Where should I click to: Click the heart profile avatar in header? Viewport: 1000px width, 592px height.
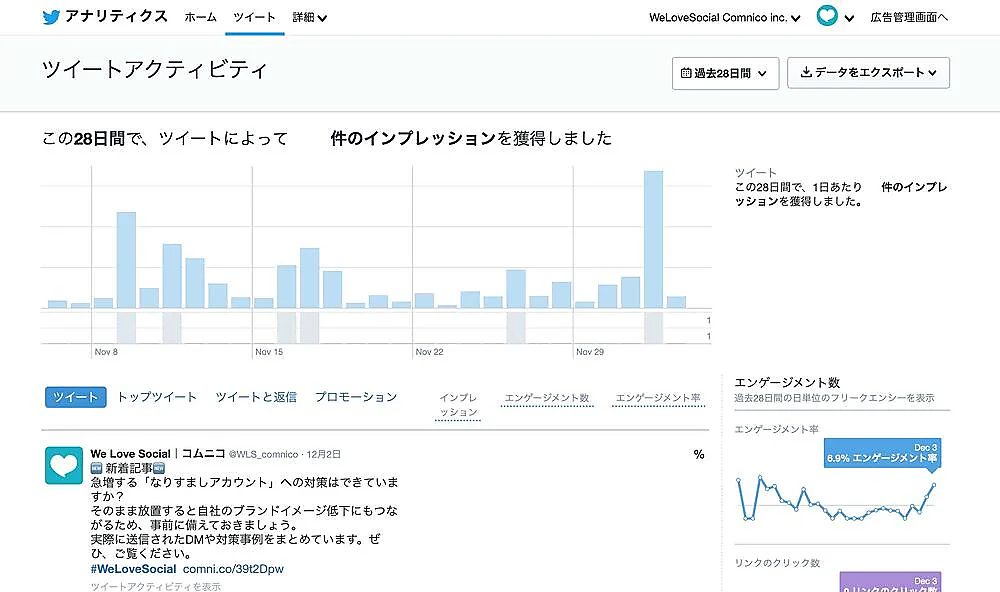(x=827, y=16)
